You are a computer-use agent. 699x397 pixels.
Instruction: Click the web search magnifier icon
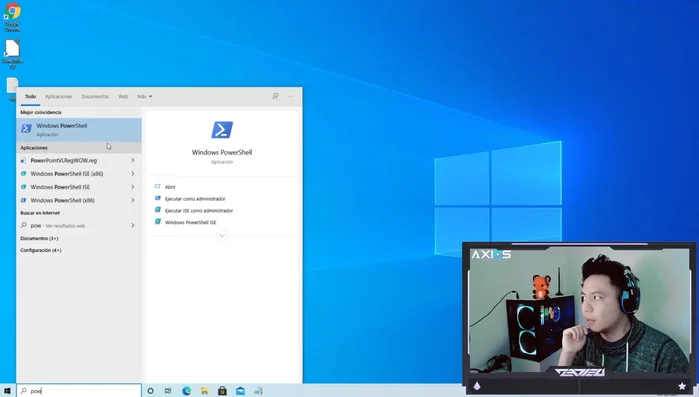click(24, 225)
